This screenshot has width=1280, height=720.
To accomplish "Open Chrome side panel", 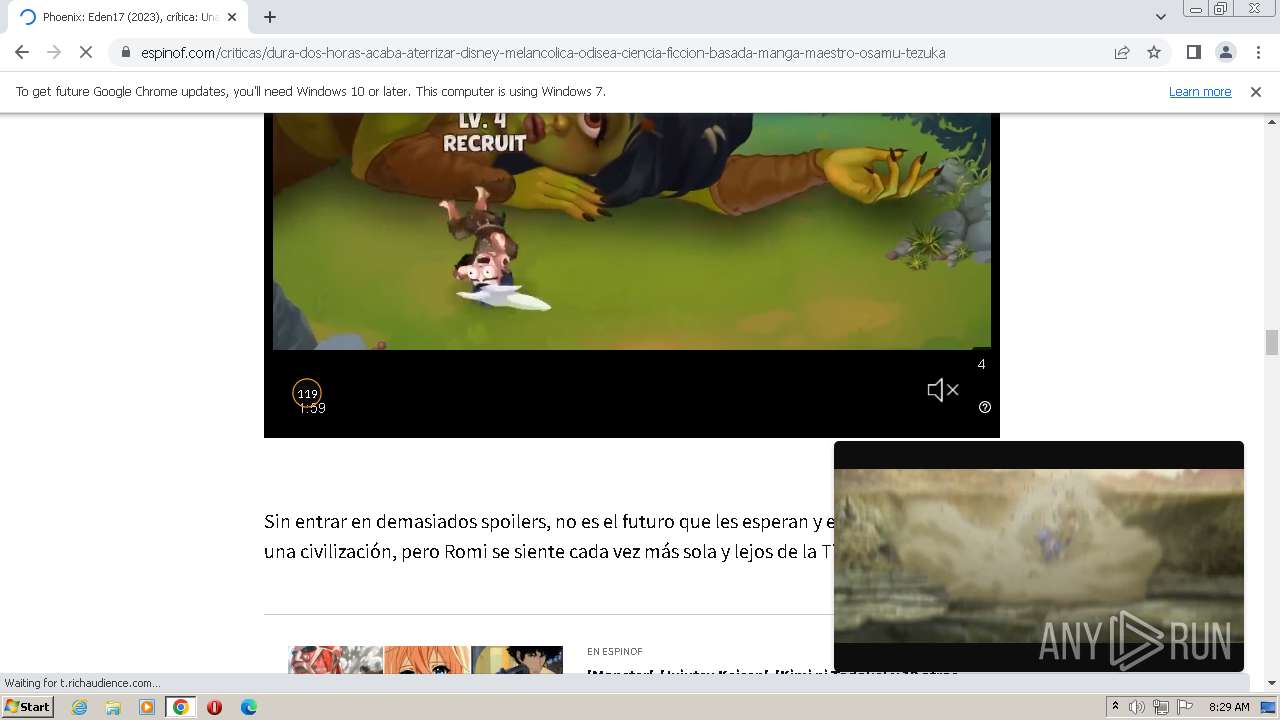I will tap(1193, 52).
